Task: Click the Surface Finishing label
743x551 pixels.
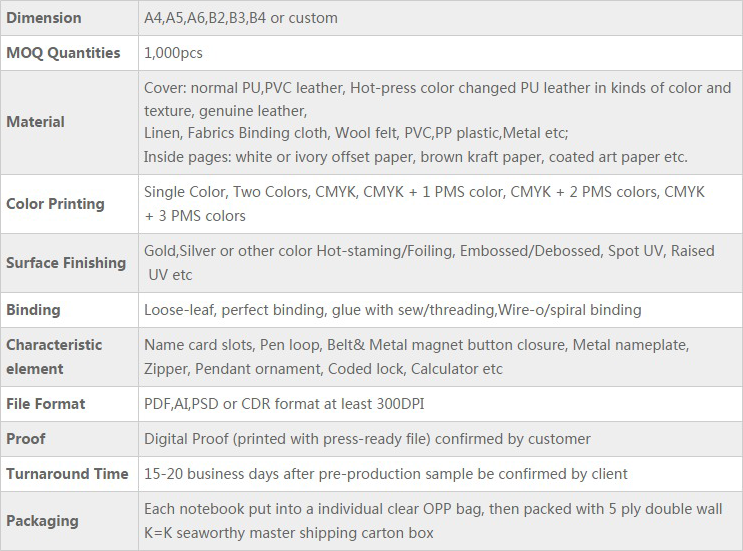Action: point(66,263)
